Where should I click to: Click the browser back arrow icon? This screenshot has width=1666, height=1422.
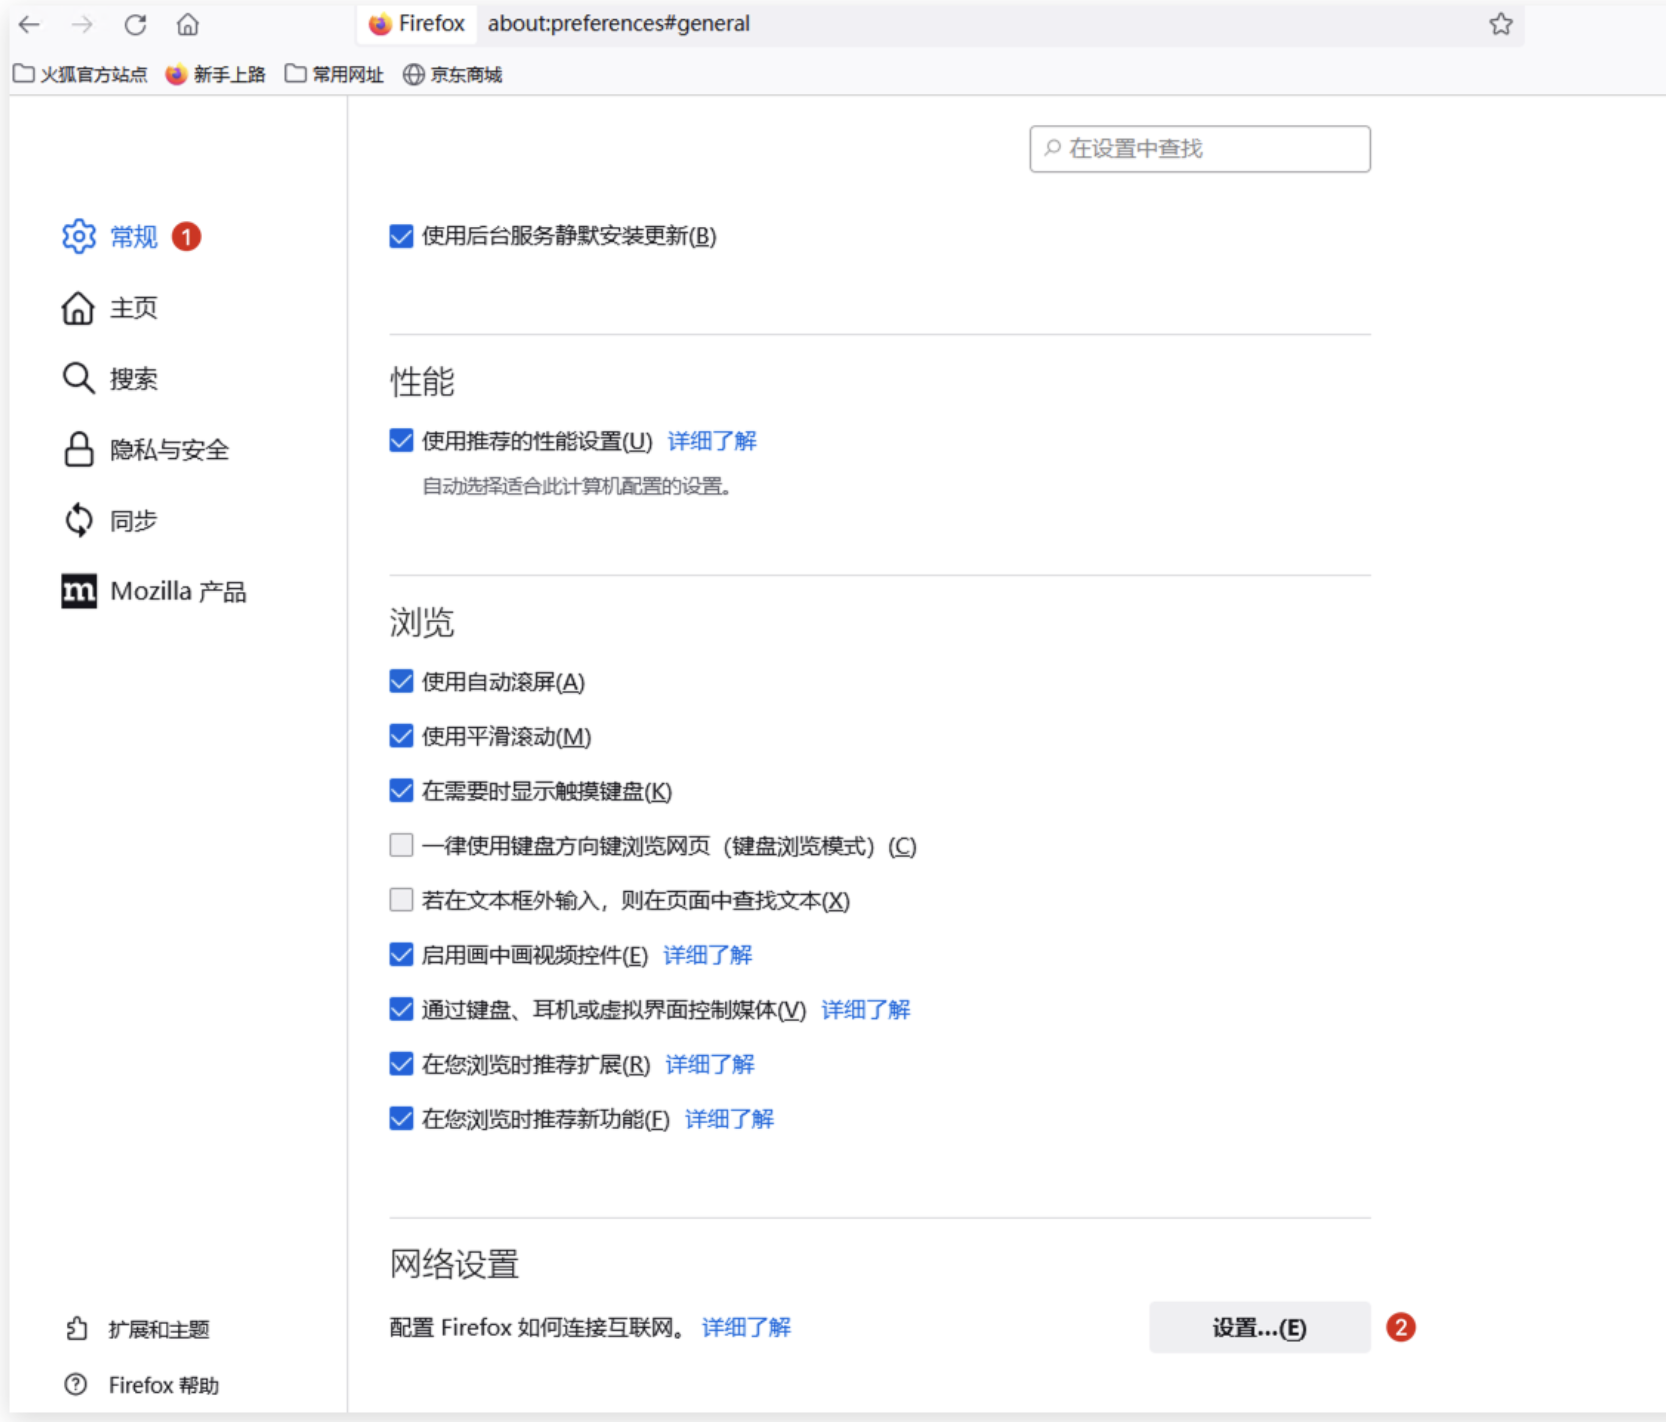click(30, 24)
